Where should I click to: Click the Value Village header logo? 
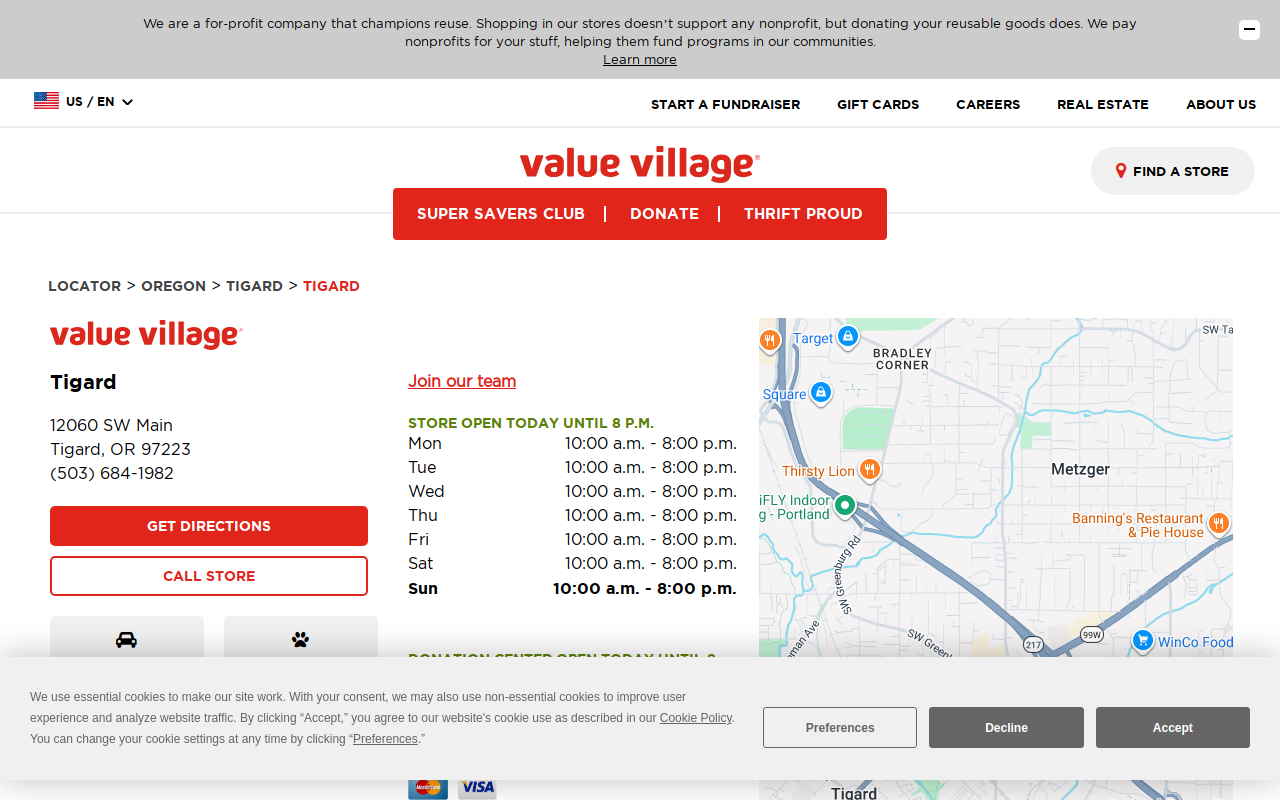click(640, 164)
